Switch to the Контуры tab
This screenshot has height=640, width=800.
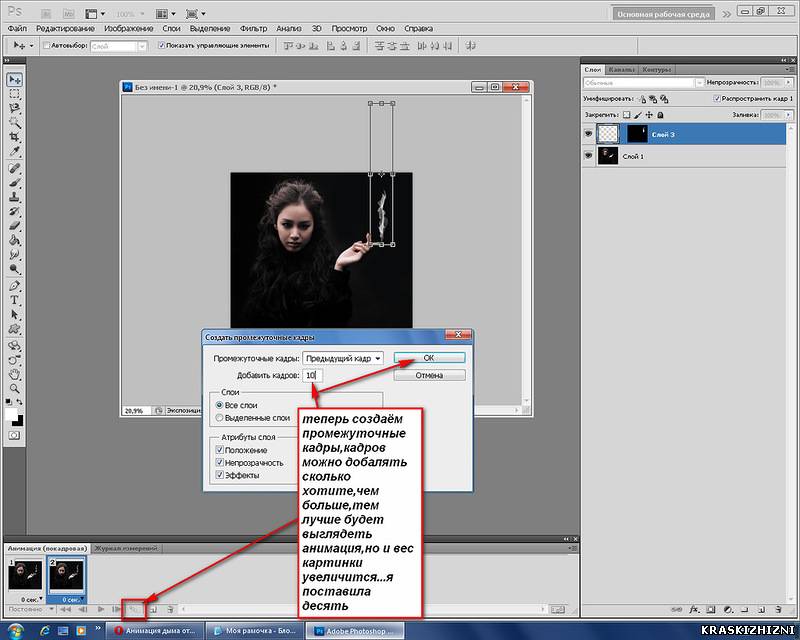[x=656, y=69]
